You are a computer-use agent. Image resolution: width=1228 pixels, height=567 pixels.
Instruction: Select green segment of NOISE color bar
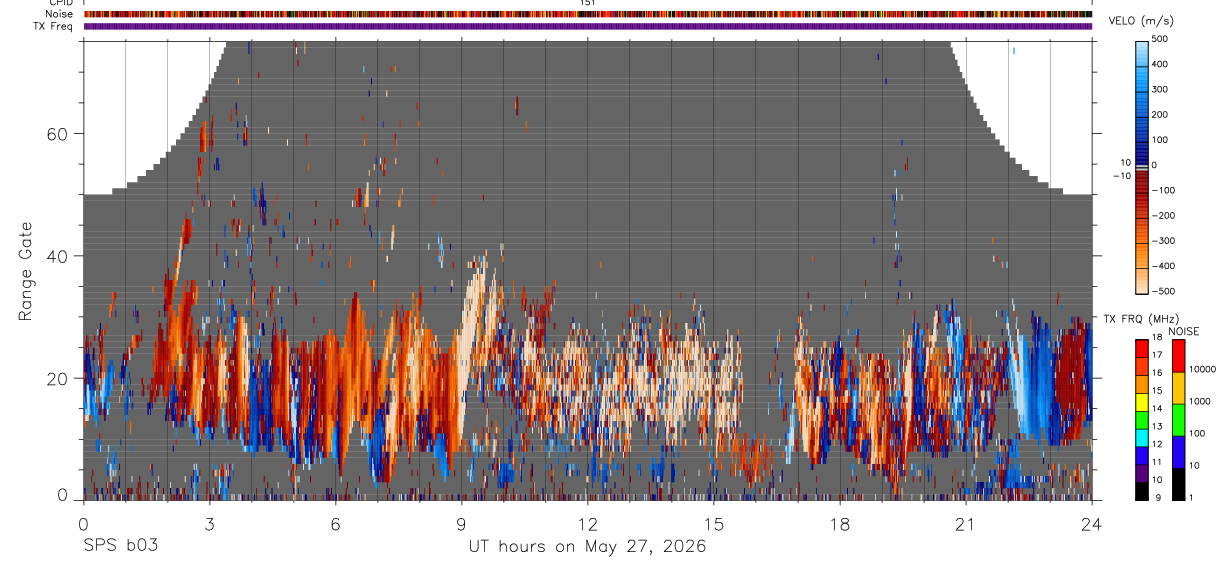coord(1178,420)
